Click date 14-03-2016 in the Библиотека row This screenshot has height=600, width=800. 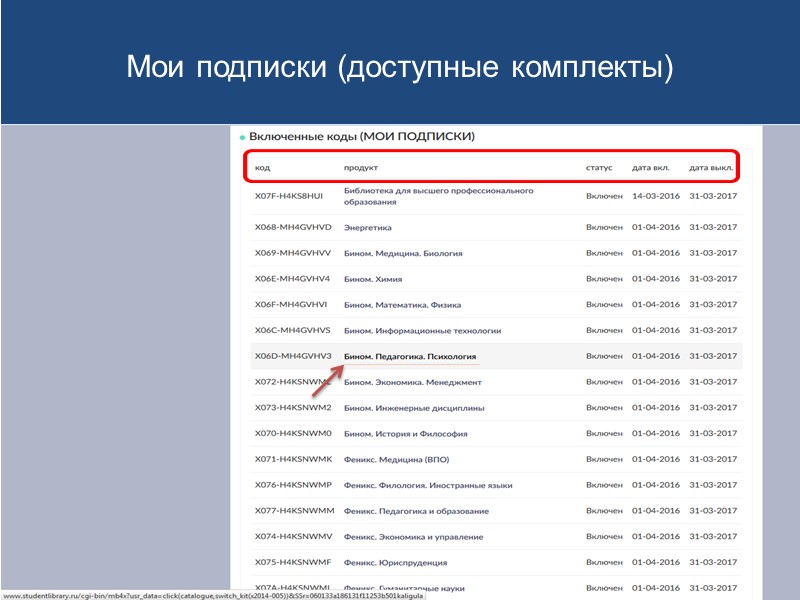click(x=656, y=196)
